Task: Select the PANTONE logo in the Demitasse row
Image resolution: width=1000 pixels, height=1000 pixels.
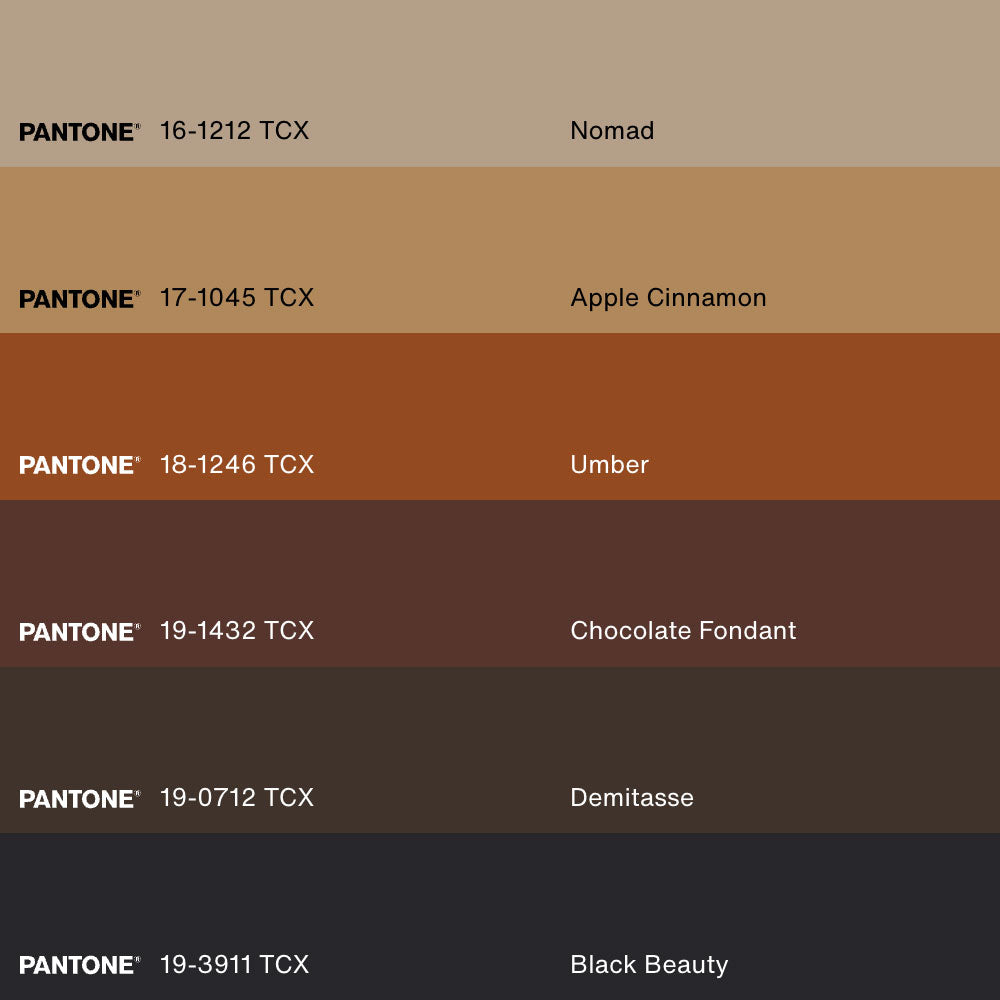Action: (79, 799)
